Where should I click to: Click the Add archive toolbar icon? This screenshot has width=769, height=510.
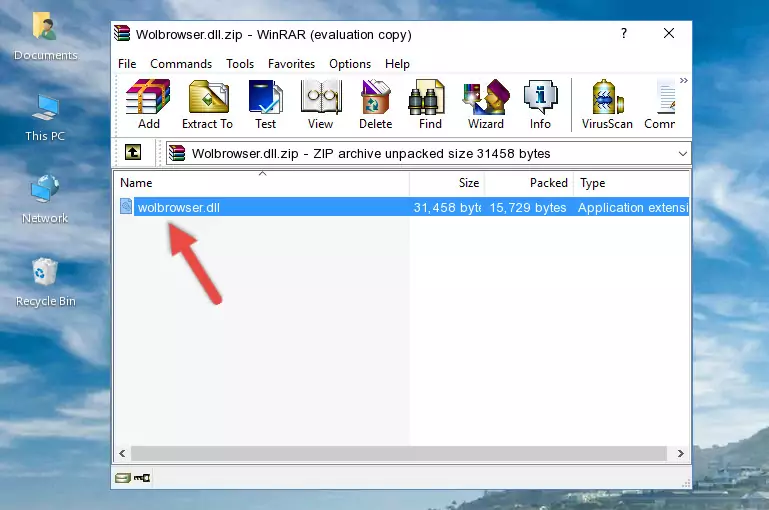(148, 104)
